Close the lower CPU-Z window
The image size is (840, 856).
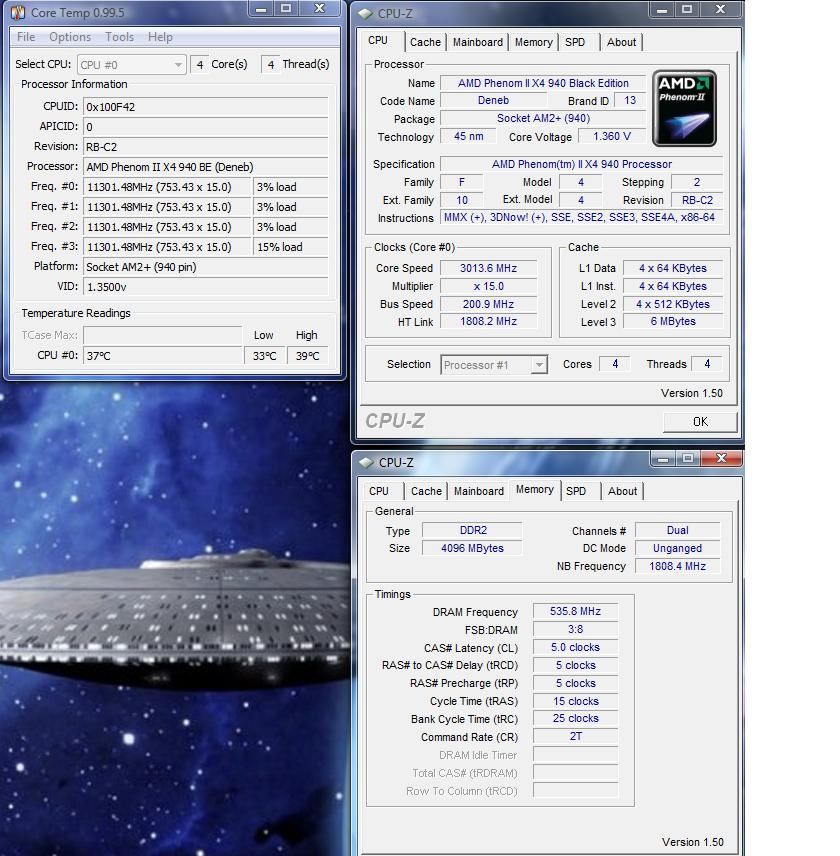pos(722,458)
